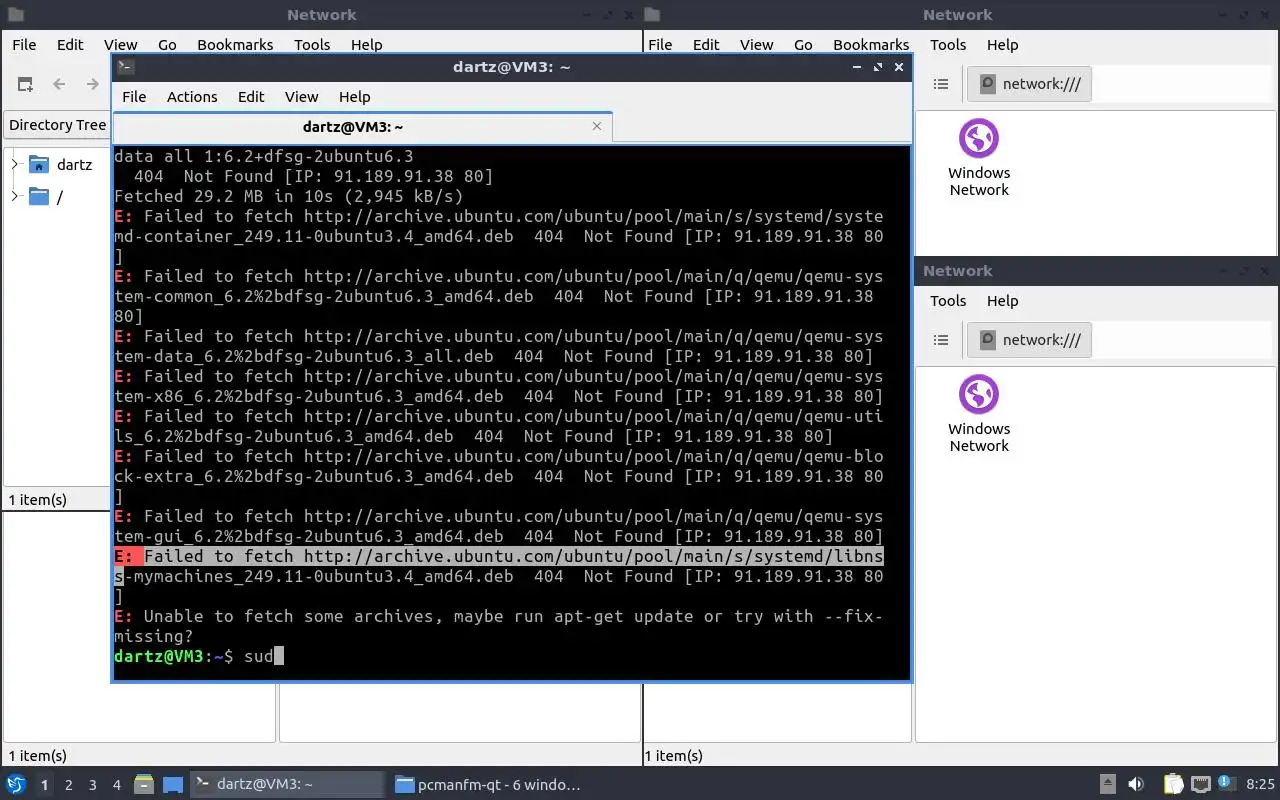Expand the dartz tree node
Viewport: 1280px width, 800px height.
(14, 164)
